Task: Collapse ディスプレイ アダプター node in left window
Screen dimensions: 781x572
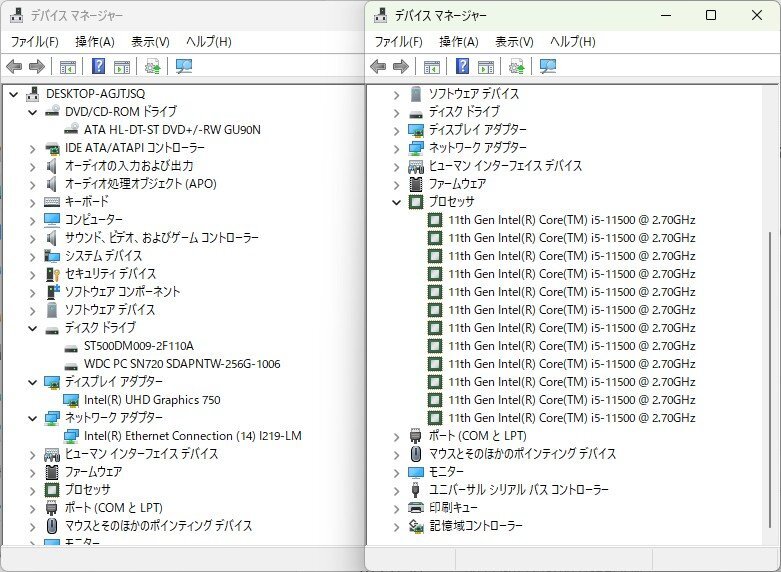Action: [32, 382]
